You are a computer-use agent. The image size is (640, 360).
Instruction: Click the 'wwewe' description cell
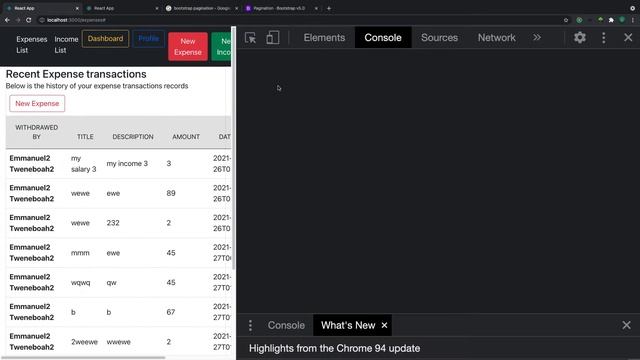[118, 342]
